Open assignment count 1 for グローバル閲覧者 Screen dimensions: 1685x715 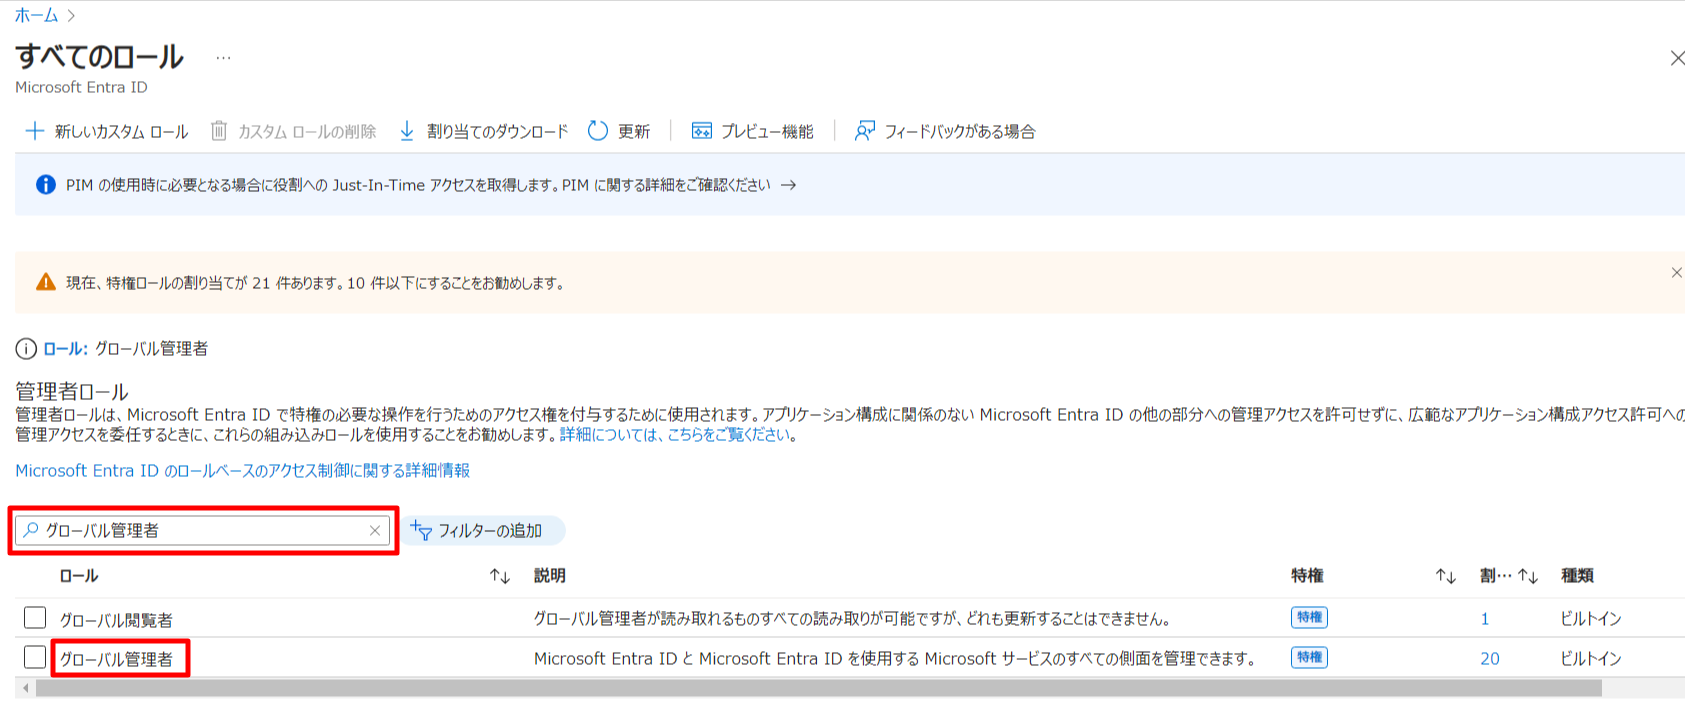pyautogui.click(x=1485, y=619)
